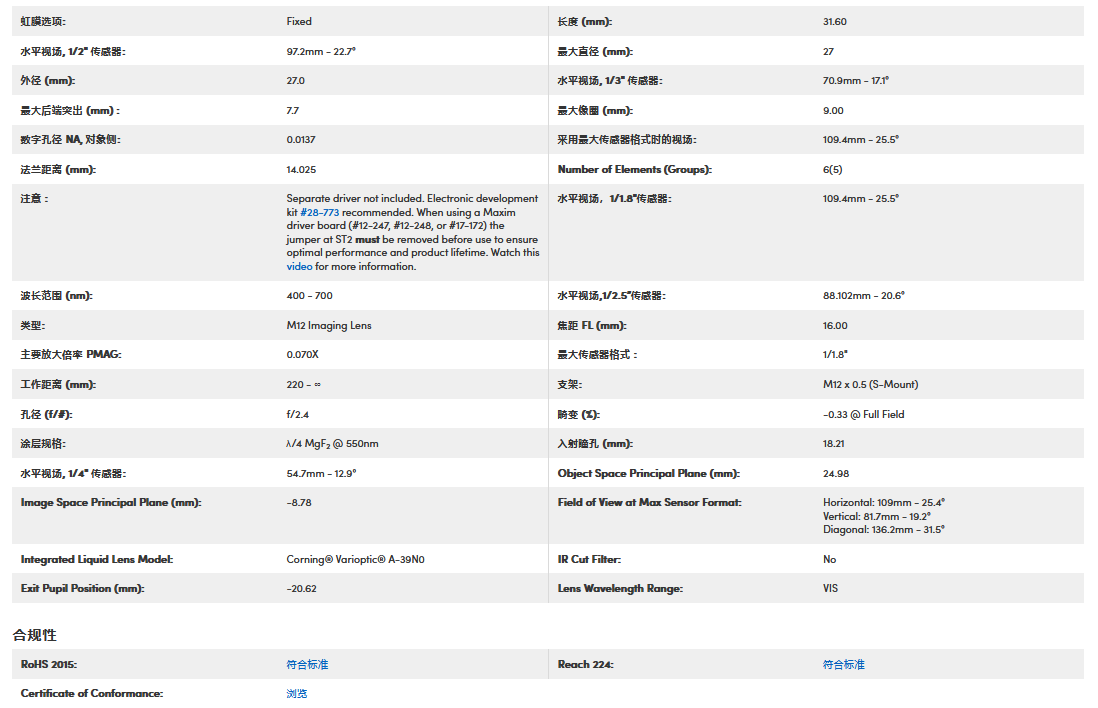Click the video link in the note
Screen dimensions: 1098x708
coord(299,266)
